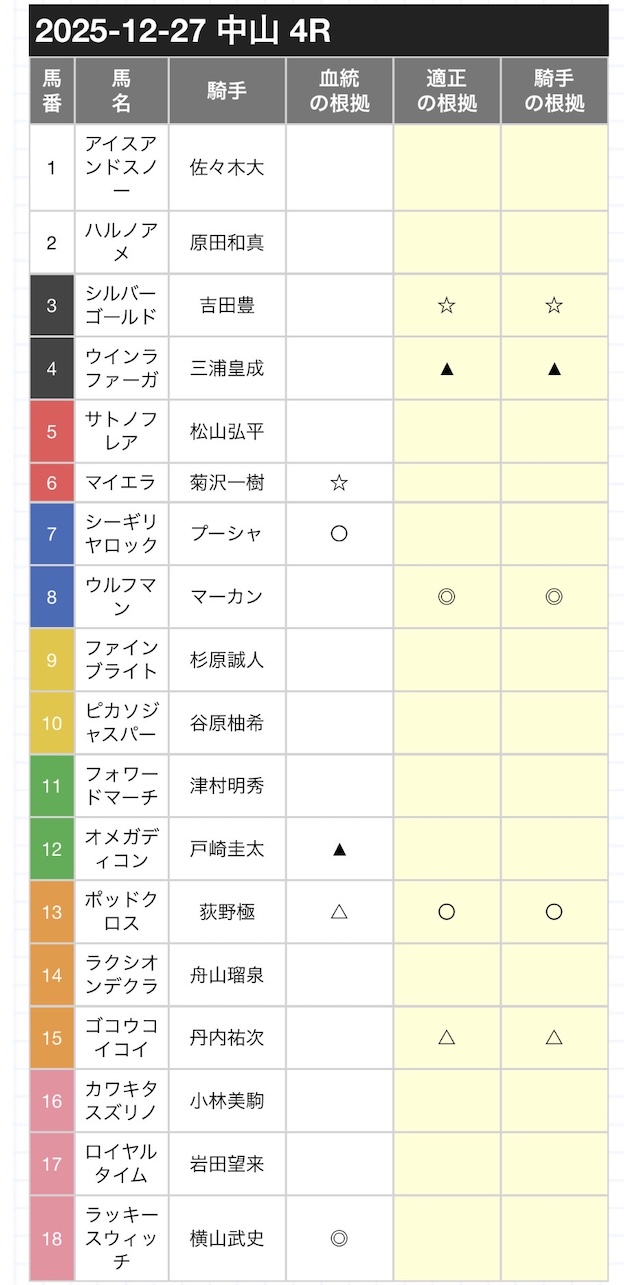Viewport: 640px width, 1285px height.
Task: Click the 騎手 column header
Action: click(227, 91)
